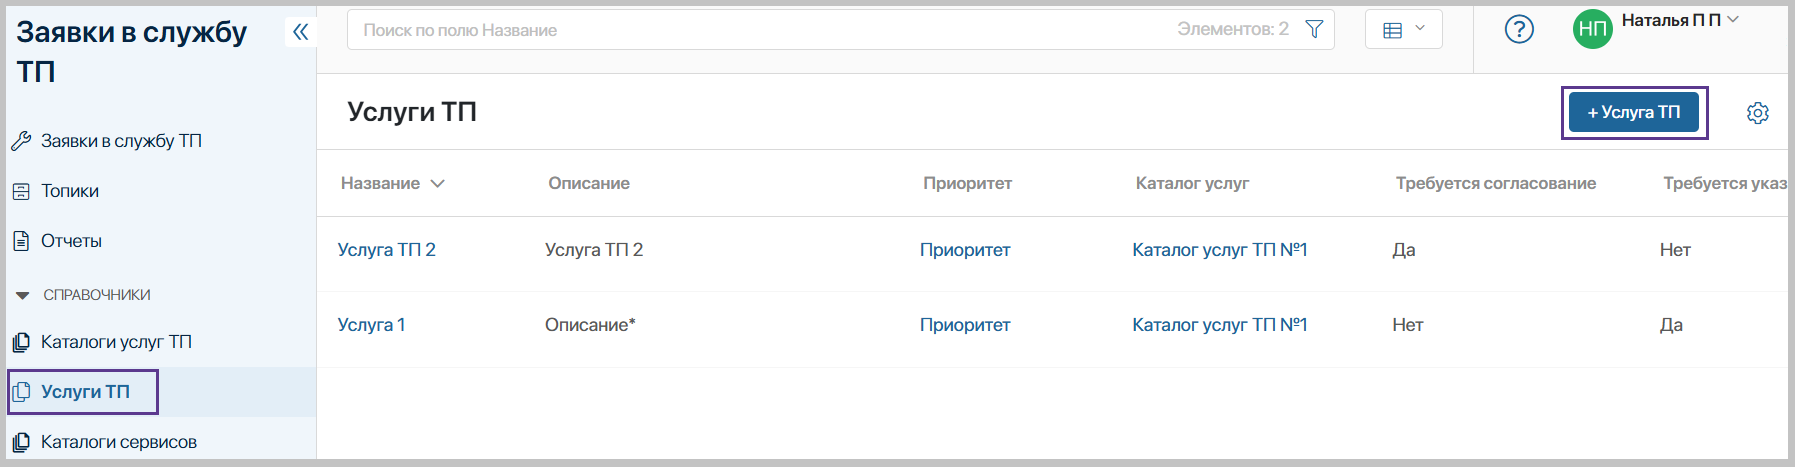Image resolution: width=1795 pixels, height=467 pixels.
Task: Open the help question mark icon
Action: pos(1519,30)
